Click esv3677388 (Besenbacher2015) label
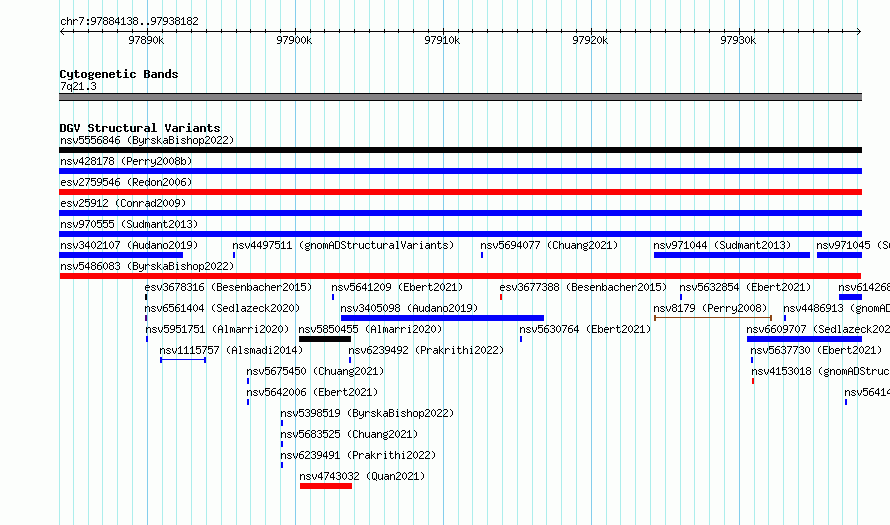The image size is (890, 525). pos(583,287)
